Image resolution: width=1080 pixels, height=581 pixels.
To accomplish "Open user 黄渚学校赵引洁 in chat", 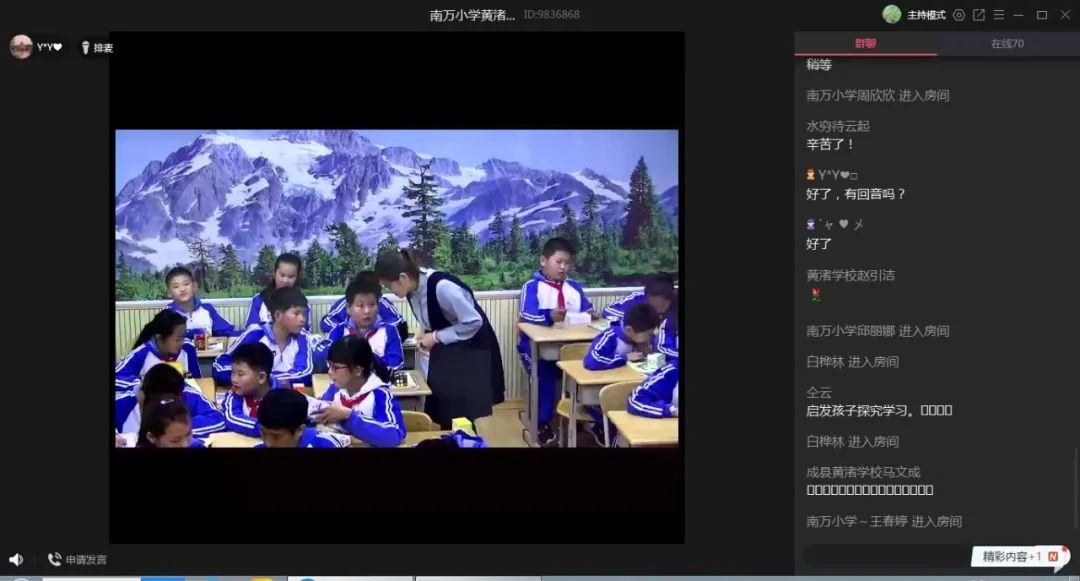I will pyautogui.click(x=851, y=275).
